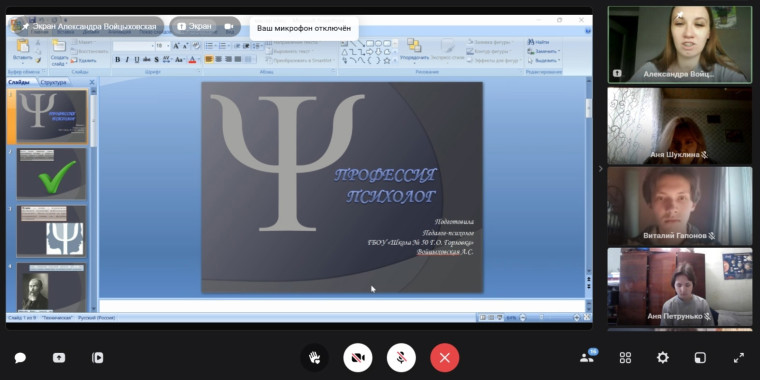Image resolution: width=760 pixels, height=380 pixels.
Task: Expand the font color dropdown arrow
Action: click(x=200, y=60)
